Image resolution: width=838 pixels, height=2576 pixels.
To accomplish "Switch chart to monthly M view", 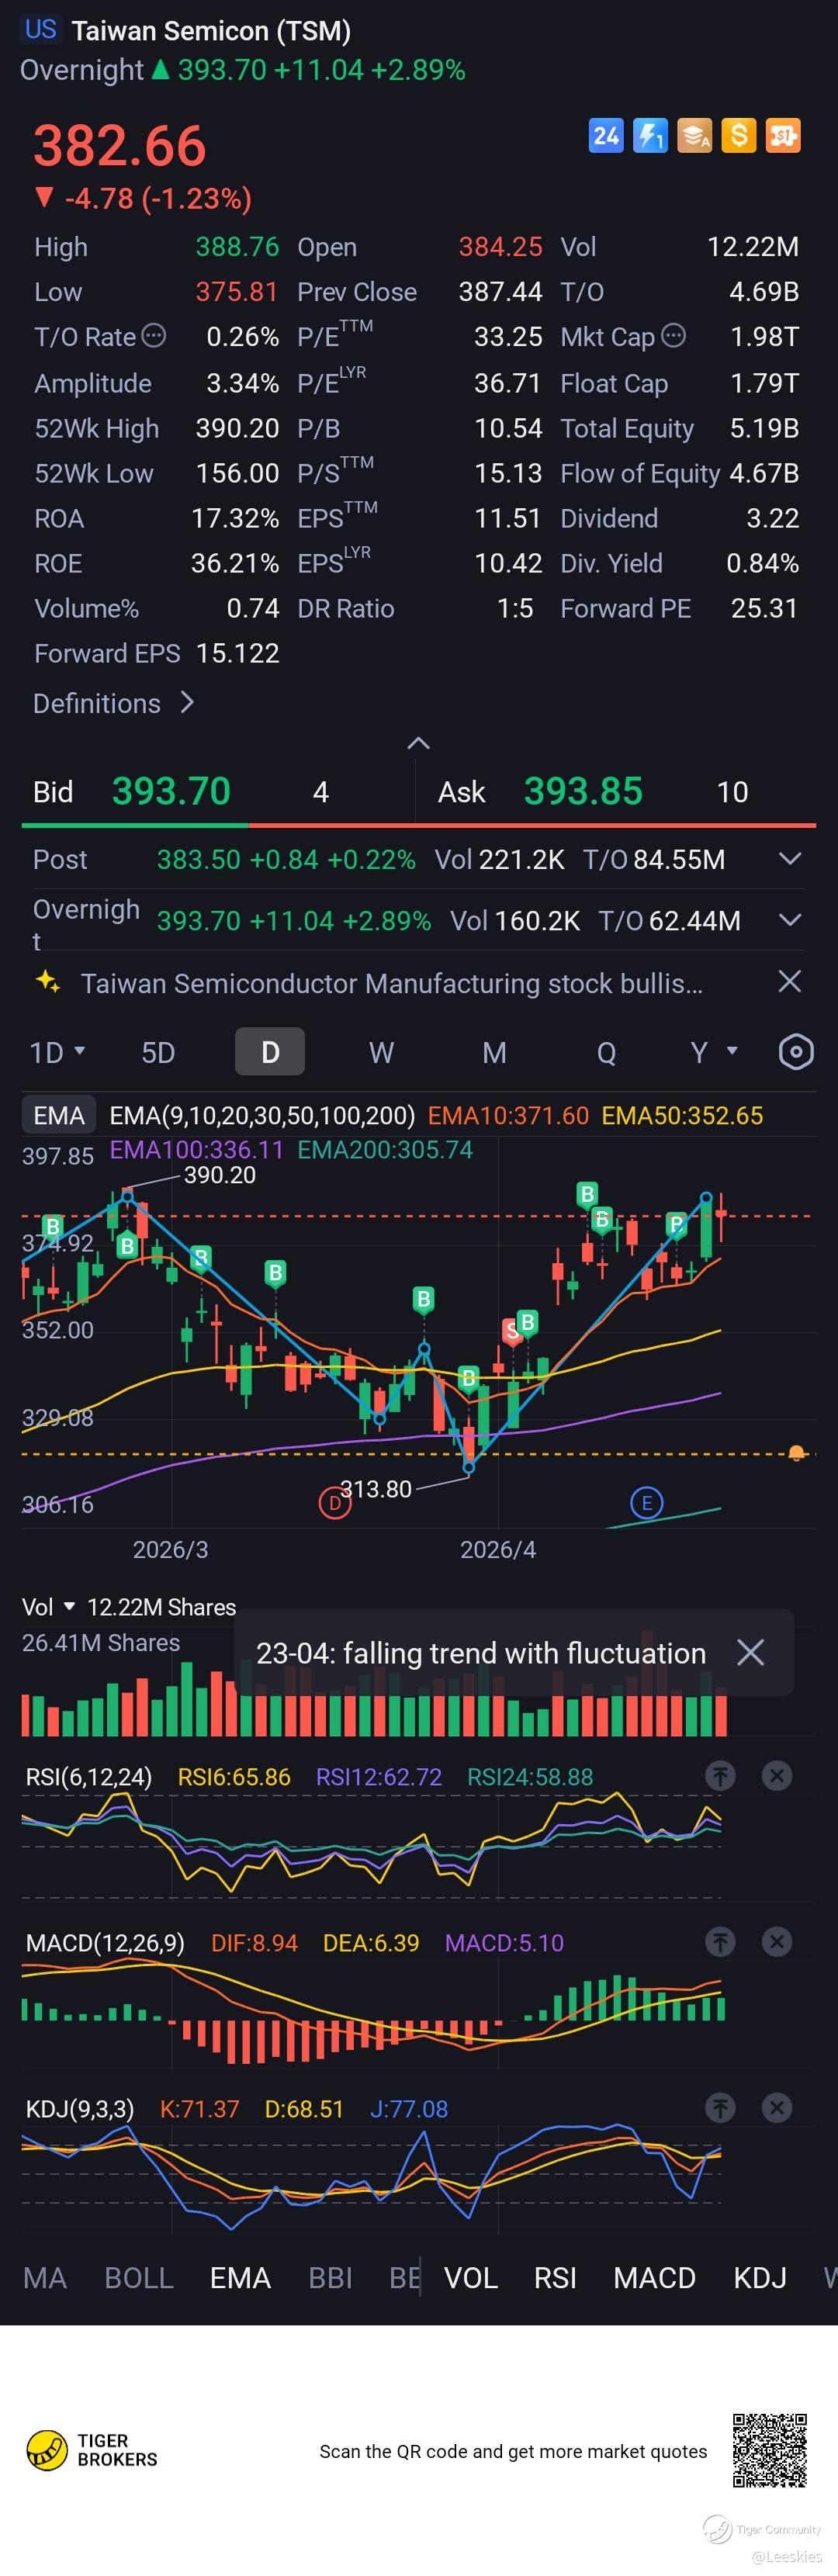I will 494,1052.
